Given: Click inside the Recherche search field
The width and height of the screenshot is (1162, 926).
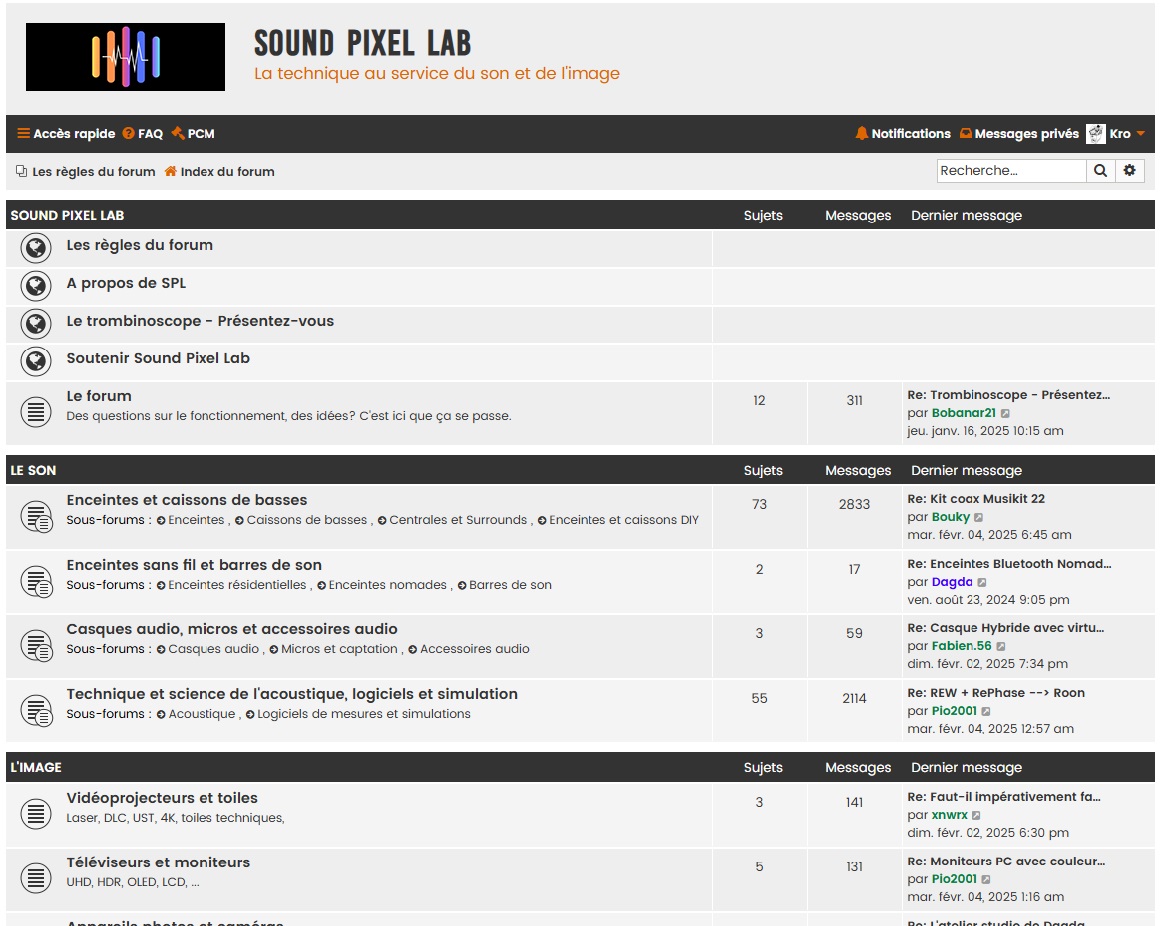Looking at the screenshot, I should (1010, 170).
